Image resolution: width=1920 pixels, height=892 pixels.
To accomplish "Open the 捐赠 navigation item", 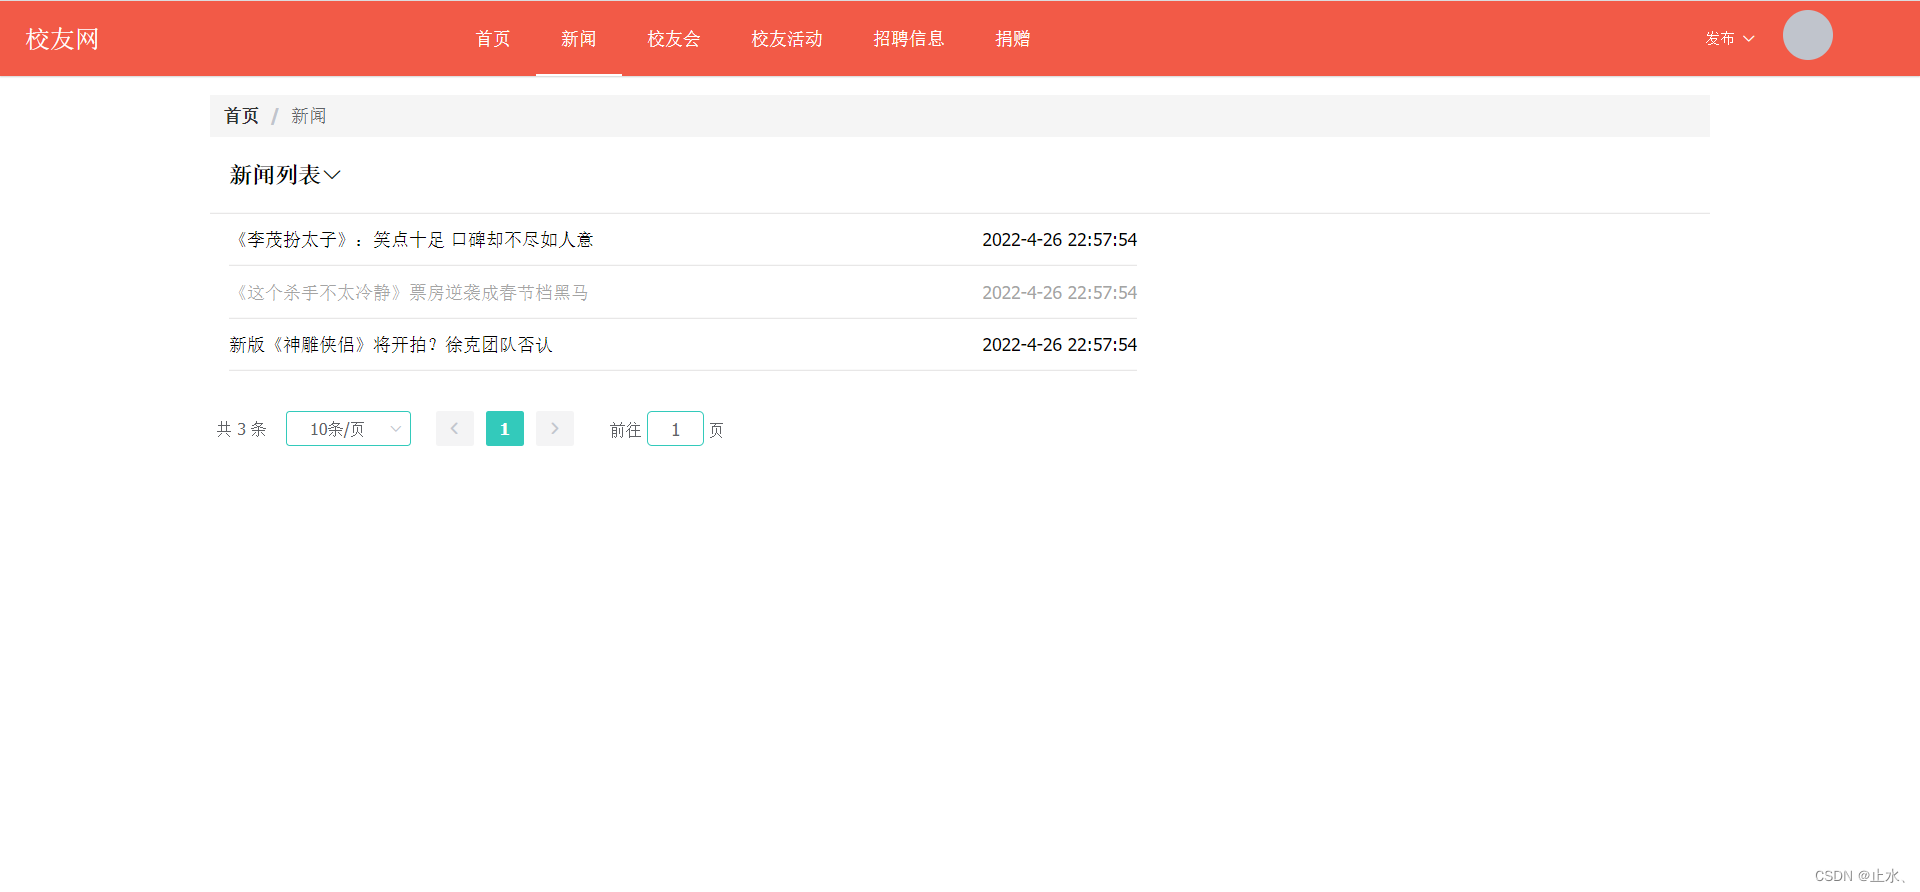I will [1013, 39].
